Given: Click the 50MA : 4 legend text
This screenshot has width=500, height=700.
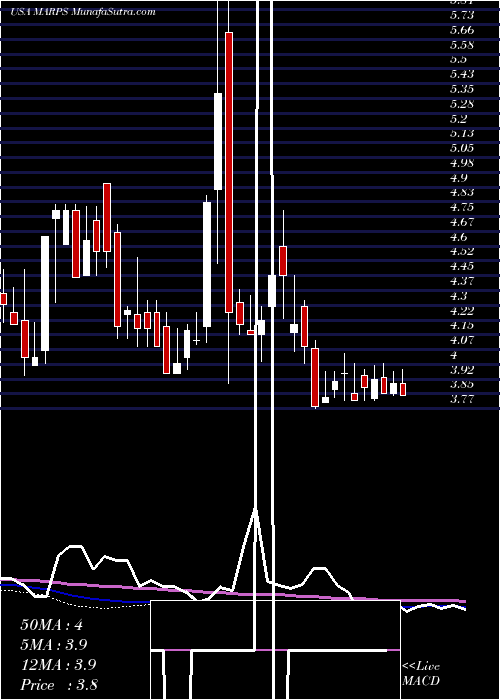Looking at the screenshot, I should pos(51,625).
